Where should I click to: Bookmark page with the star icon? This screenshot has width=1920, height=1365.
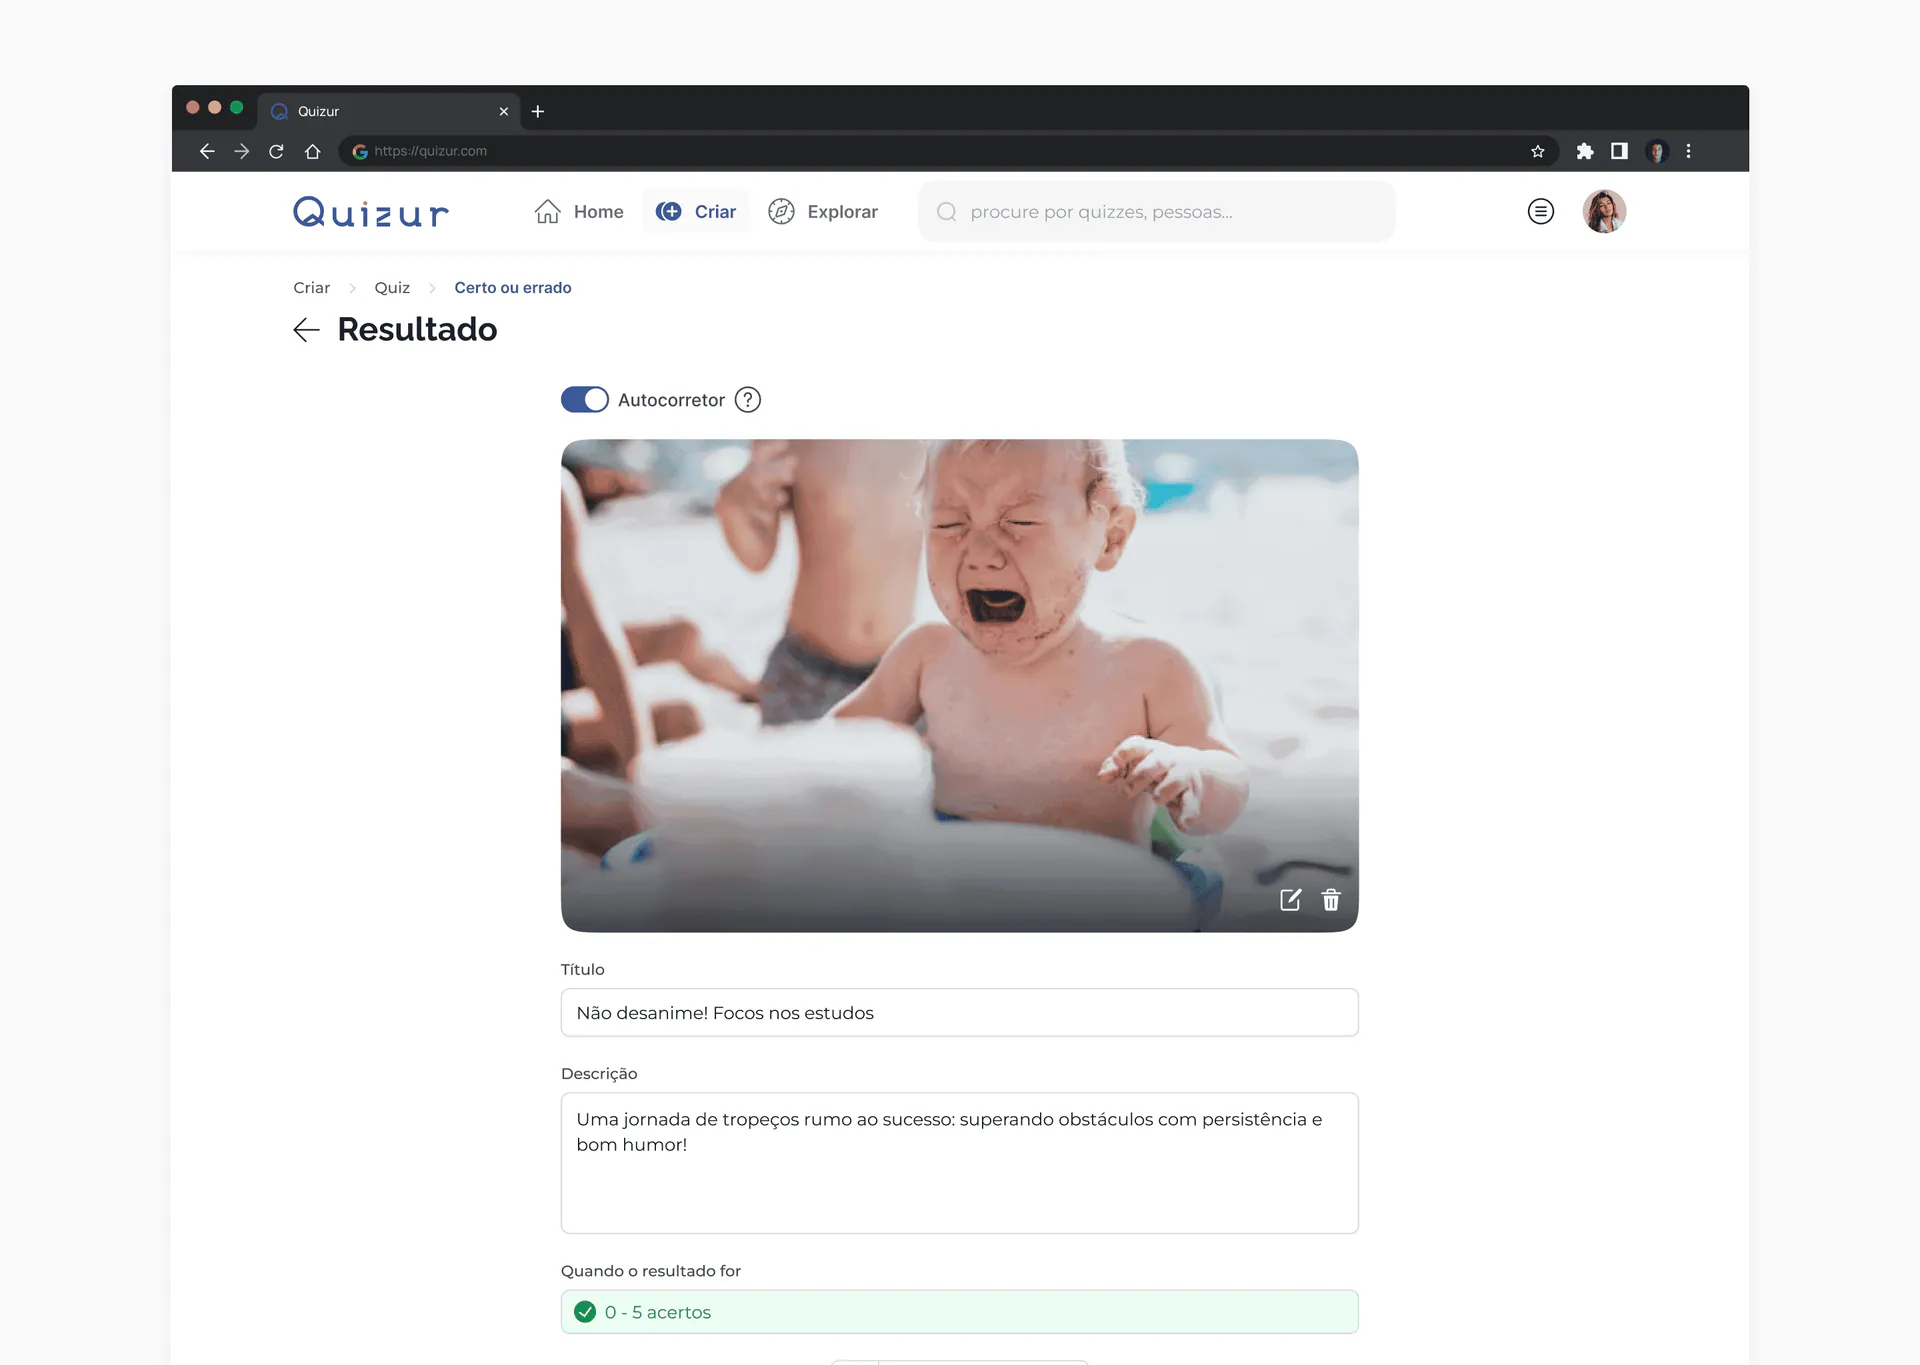[x=1538, y=151]
